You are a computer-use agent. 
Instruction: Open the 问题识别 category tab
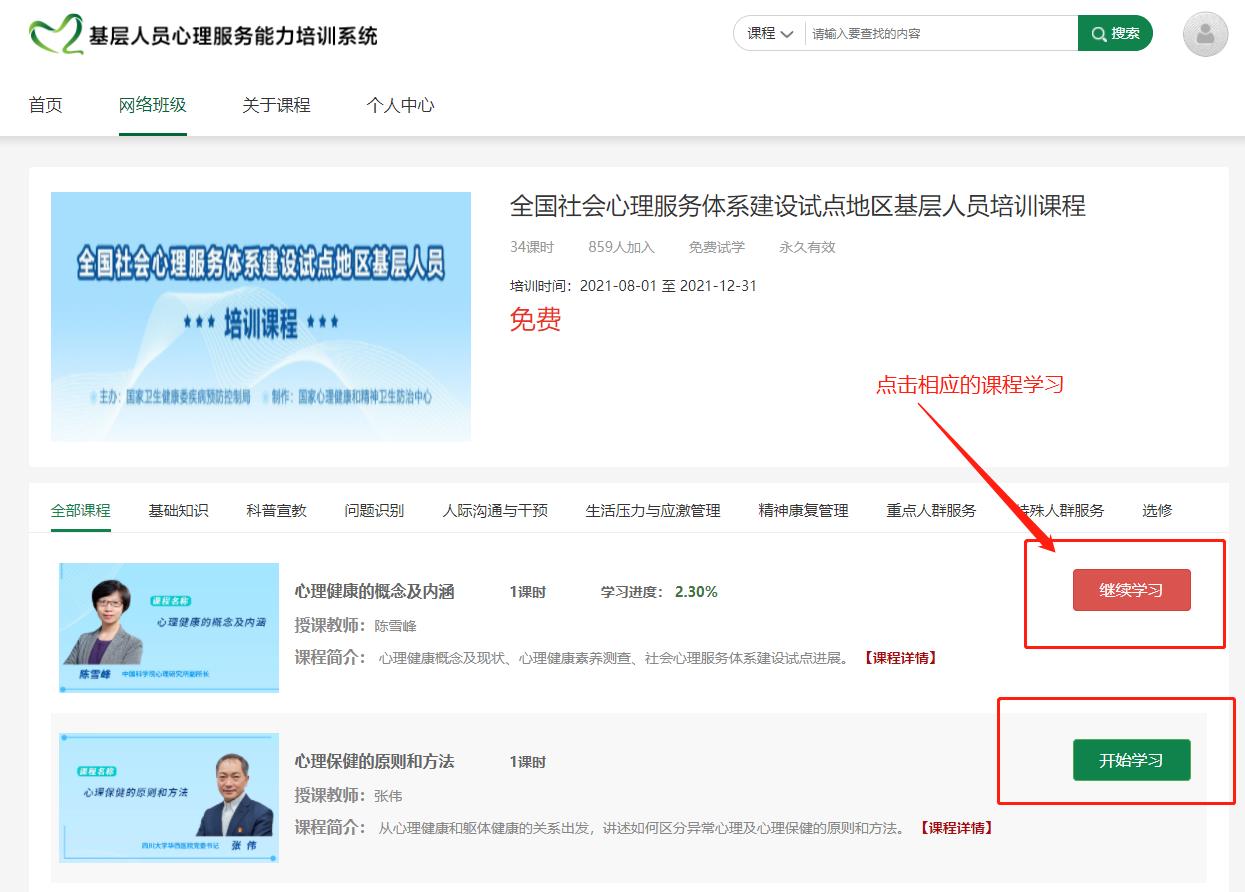click(x=374, y=510)
